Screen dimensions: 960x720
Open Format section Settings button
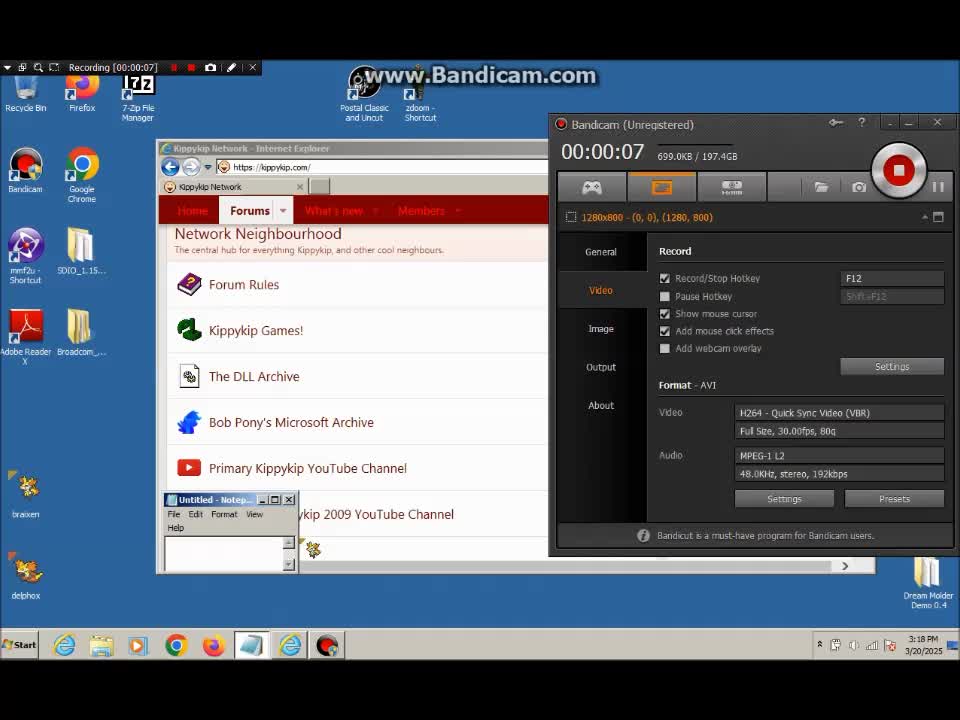tap(784, 499)
